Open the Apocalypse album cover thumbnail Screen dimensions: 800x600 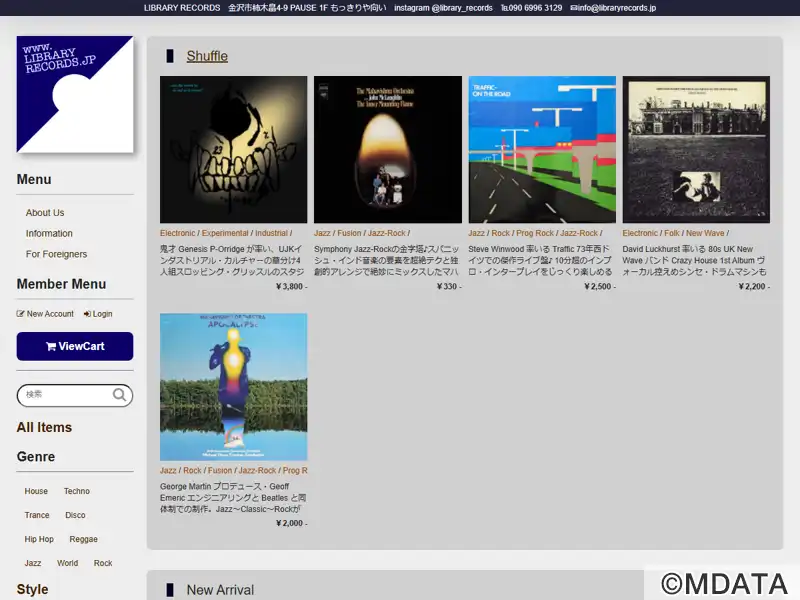pyautogui.click(x=233, y=387)
